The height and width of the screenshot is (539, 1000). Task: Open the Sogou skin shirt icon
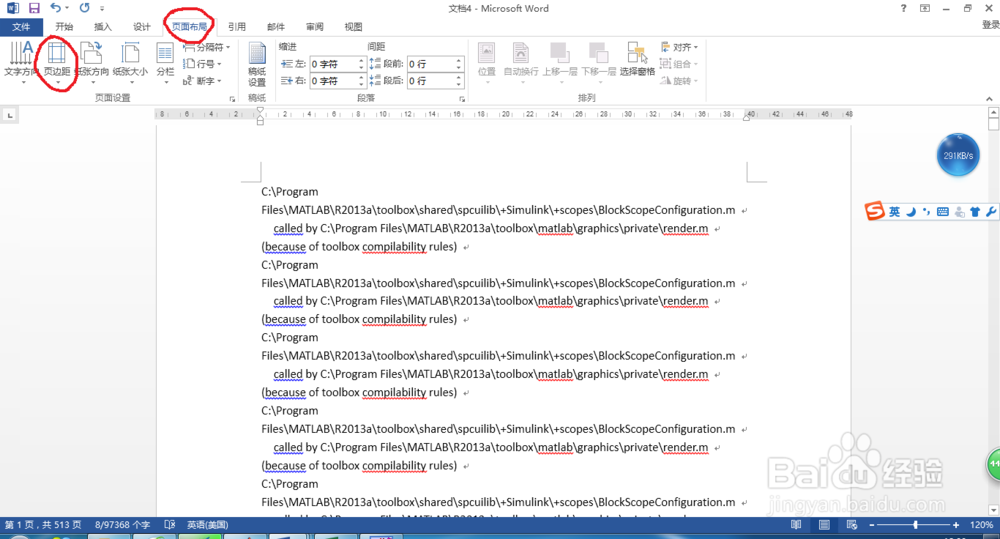(975, 212)
